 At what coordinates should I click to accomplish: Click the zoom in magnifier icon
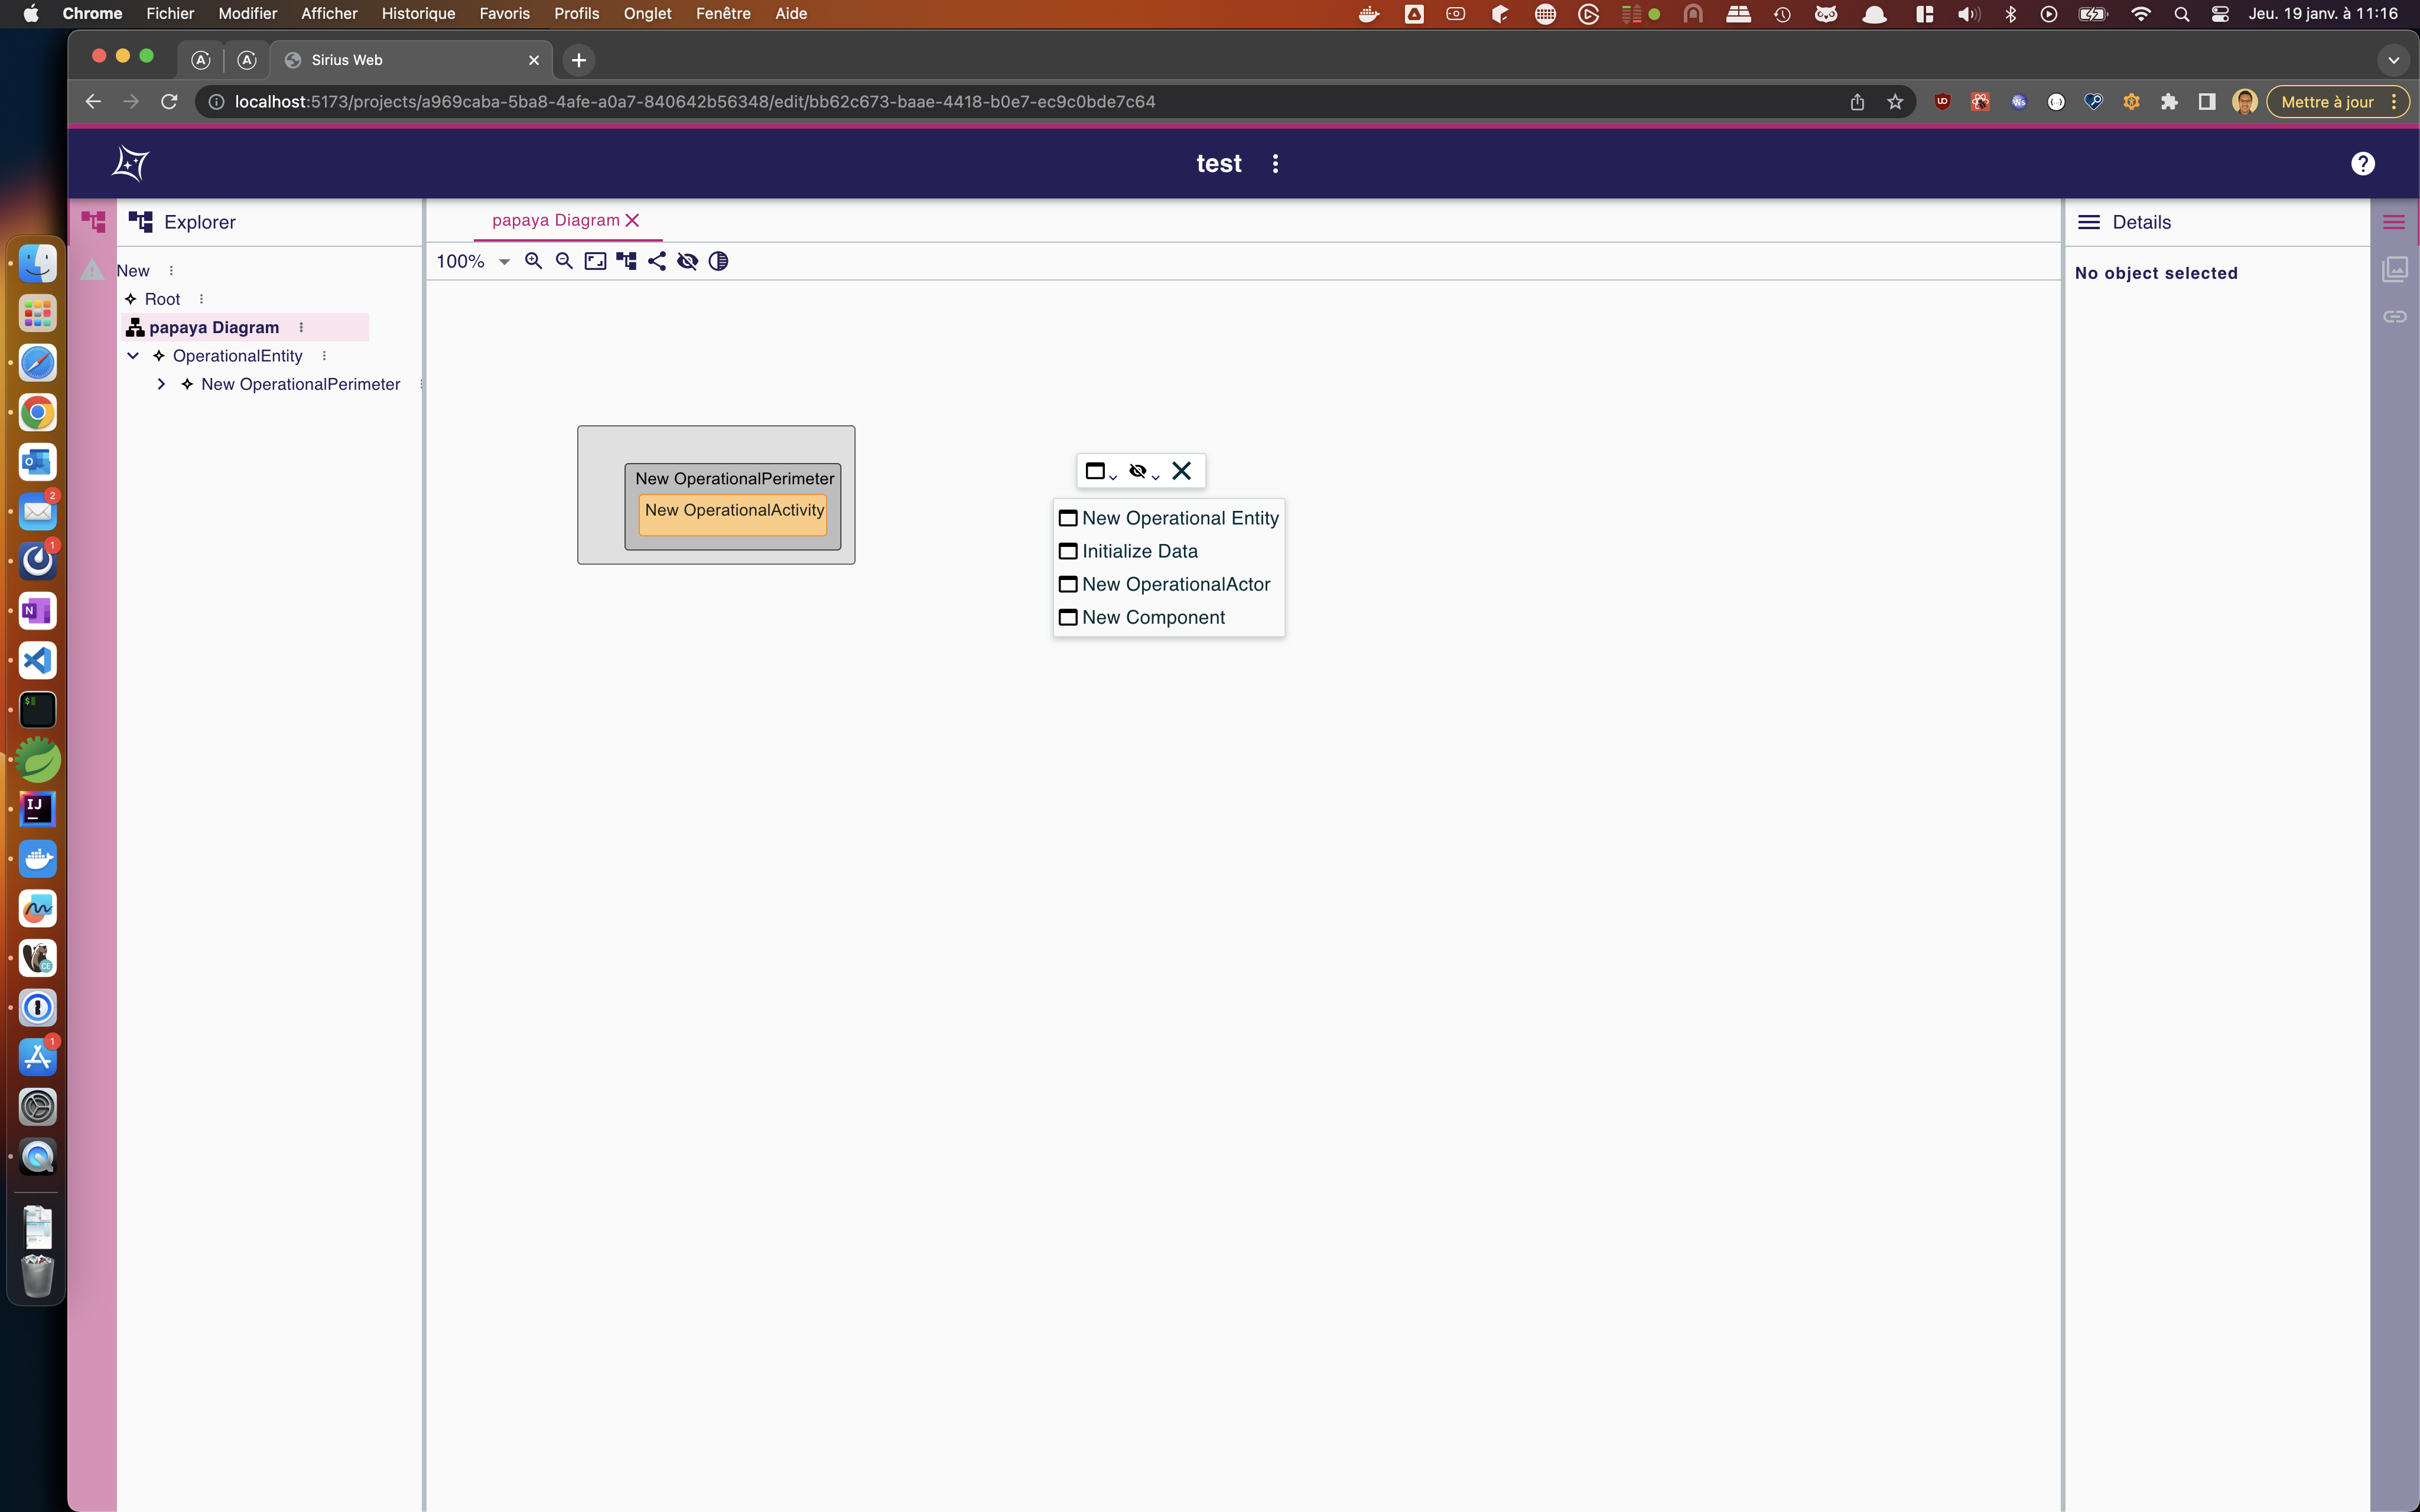pyautogui.click(x=533, y=261)
